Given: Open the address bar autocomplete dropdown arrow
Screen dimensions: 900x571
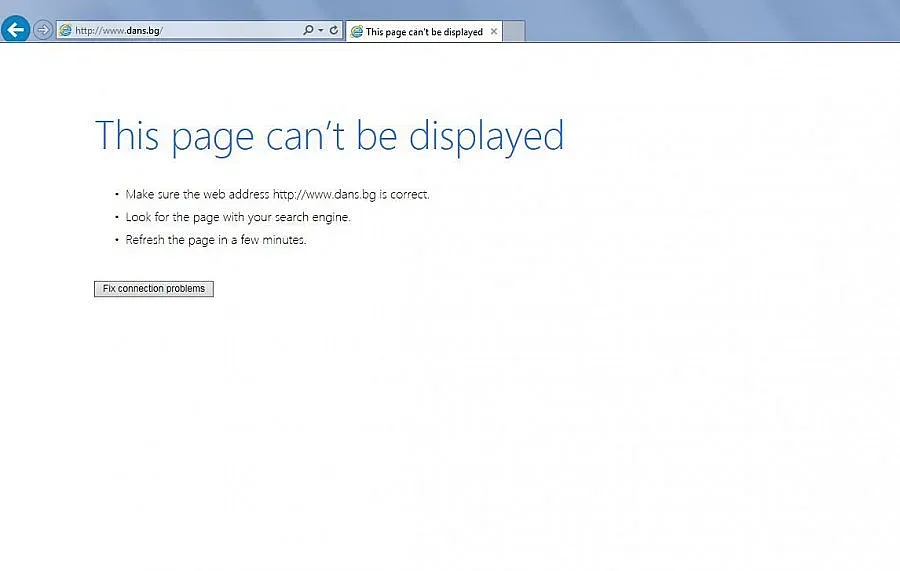Looking at the screenshot, I should coord(320,30).
